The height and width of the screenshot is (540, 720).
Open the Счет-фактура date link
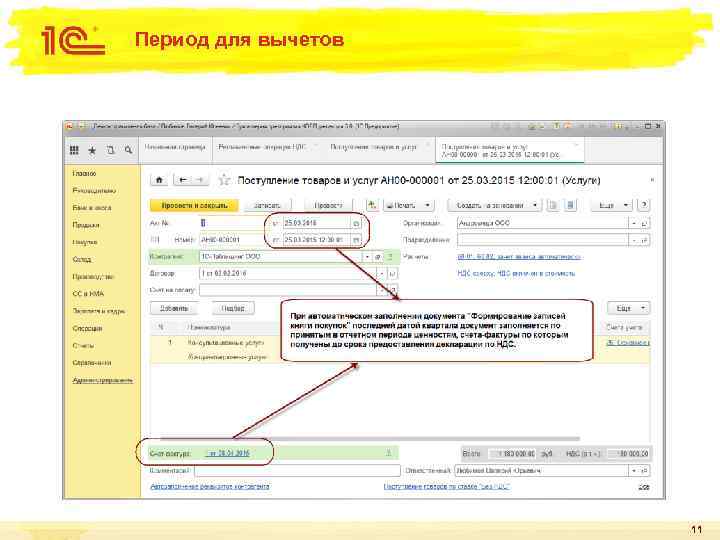tap(228, 454)
